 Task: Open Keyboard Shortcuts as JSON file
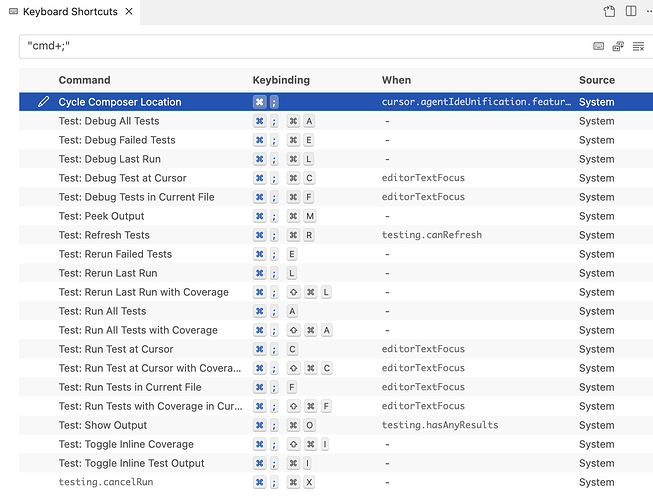(609, 12)
